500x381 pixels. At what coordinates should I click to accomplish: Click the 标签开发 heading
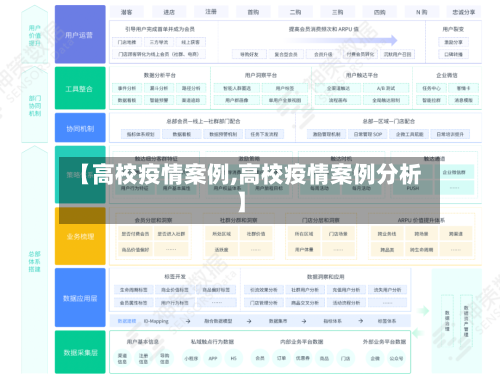(x=175, y=276)
